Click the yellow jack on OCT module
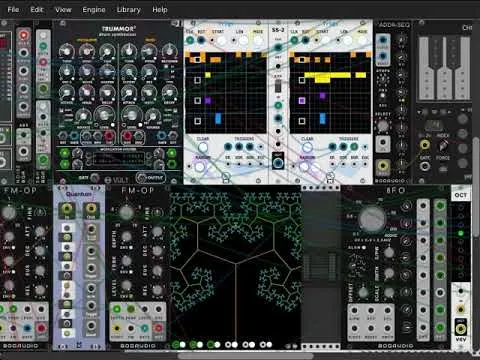 coord(461,329)
